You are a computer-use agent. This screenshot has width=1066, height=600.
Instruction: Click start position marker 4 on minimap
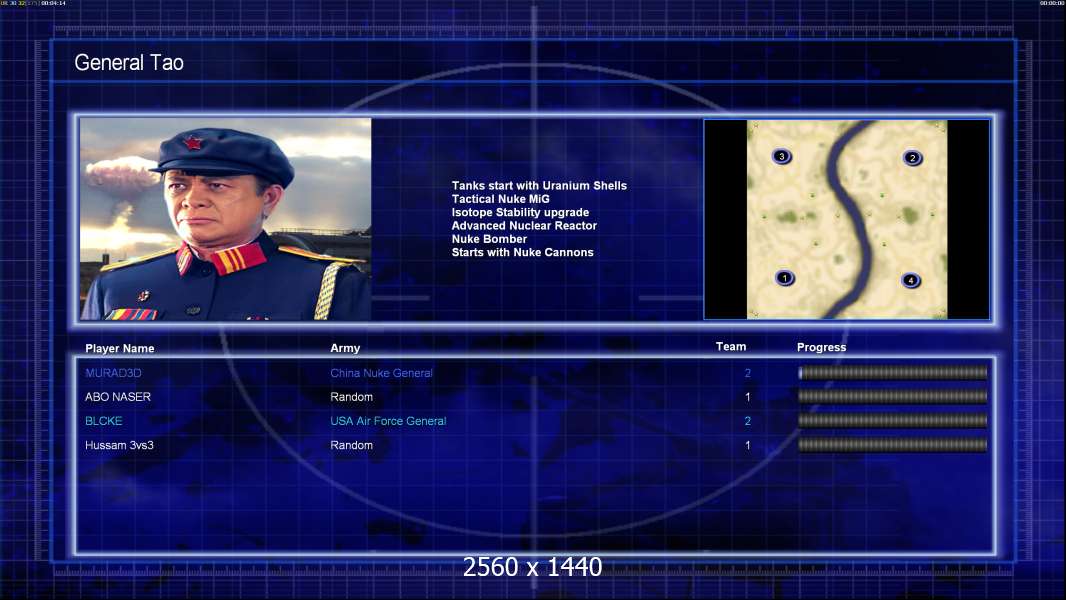pos(911,280)
